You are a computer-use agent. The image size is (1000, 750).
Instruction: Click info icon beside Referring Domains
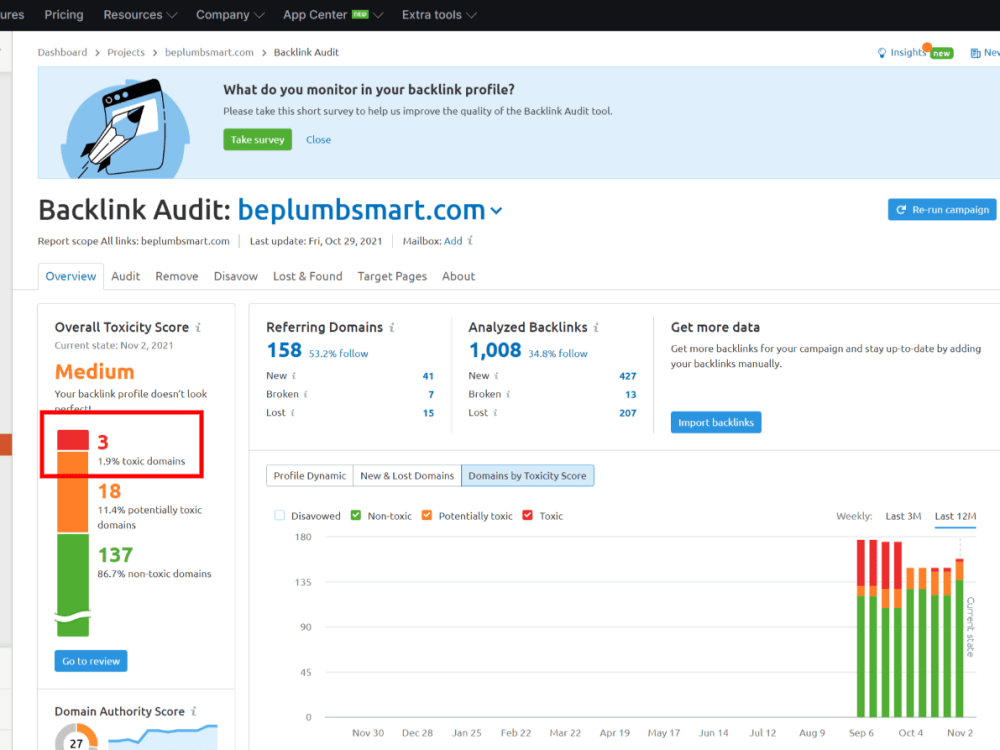392,327
